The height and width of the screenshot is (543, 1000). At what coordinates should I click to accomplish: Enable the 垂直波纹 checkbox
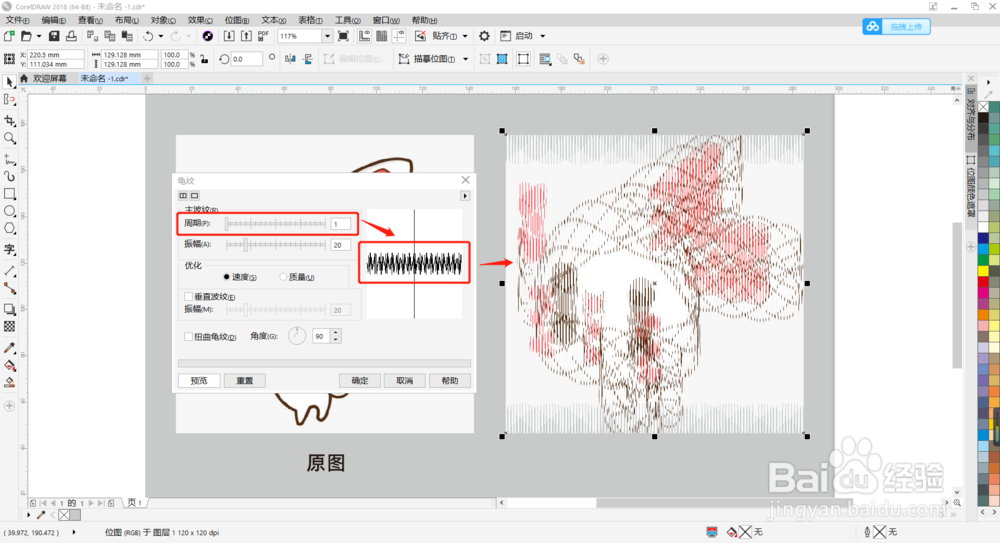(x=188, y=297)
